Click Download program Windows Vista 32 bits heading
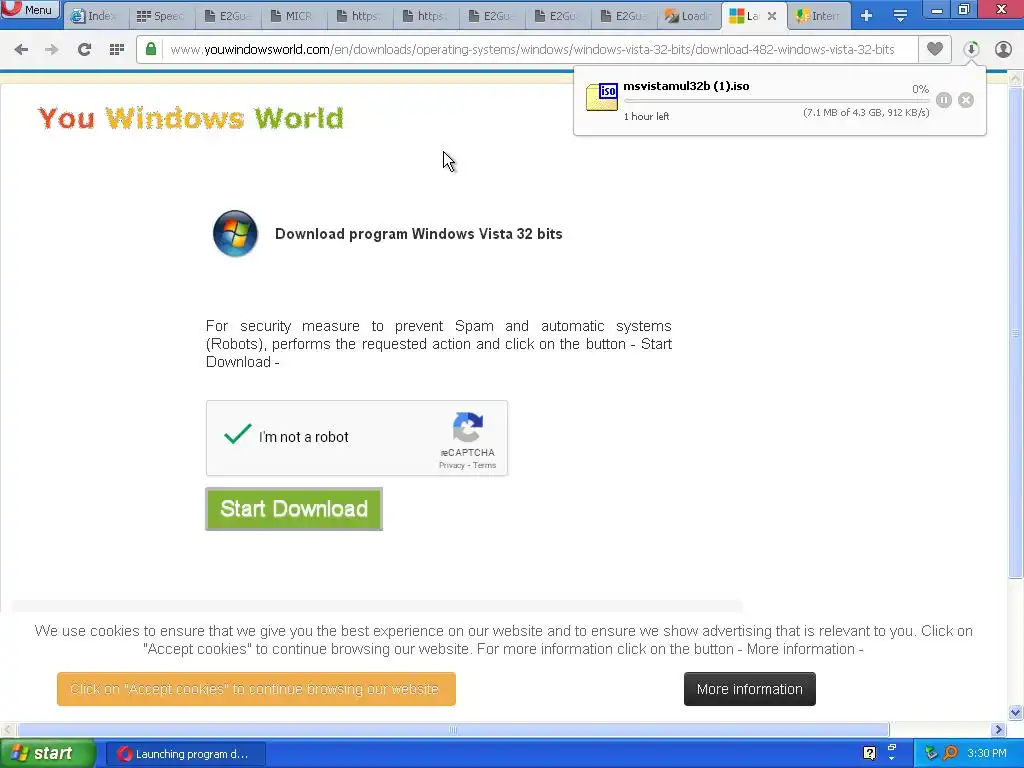This screenshot has height=768, width=1024. pyautogui.click(x=419, y=234)
